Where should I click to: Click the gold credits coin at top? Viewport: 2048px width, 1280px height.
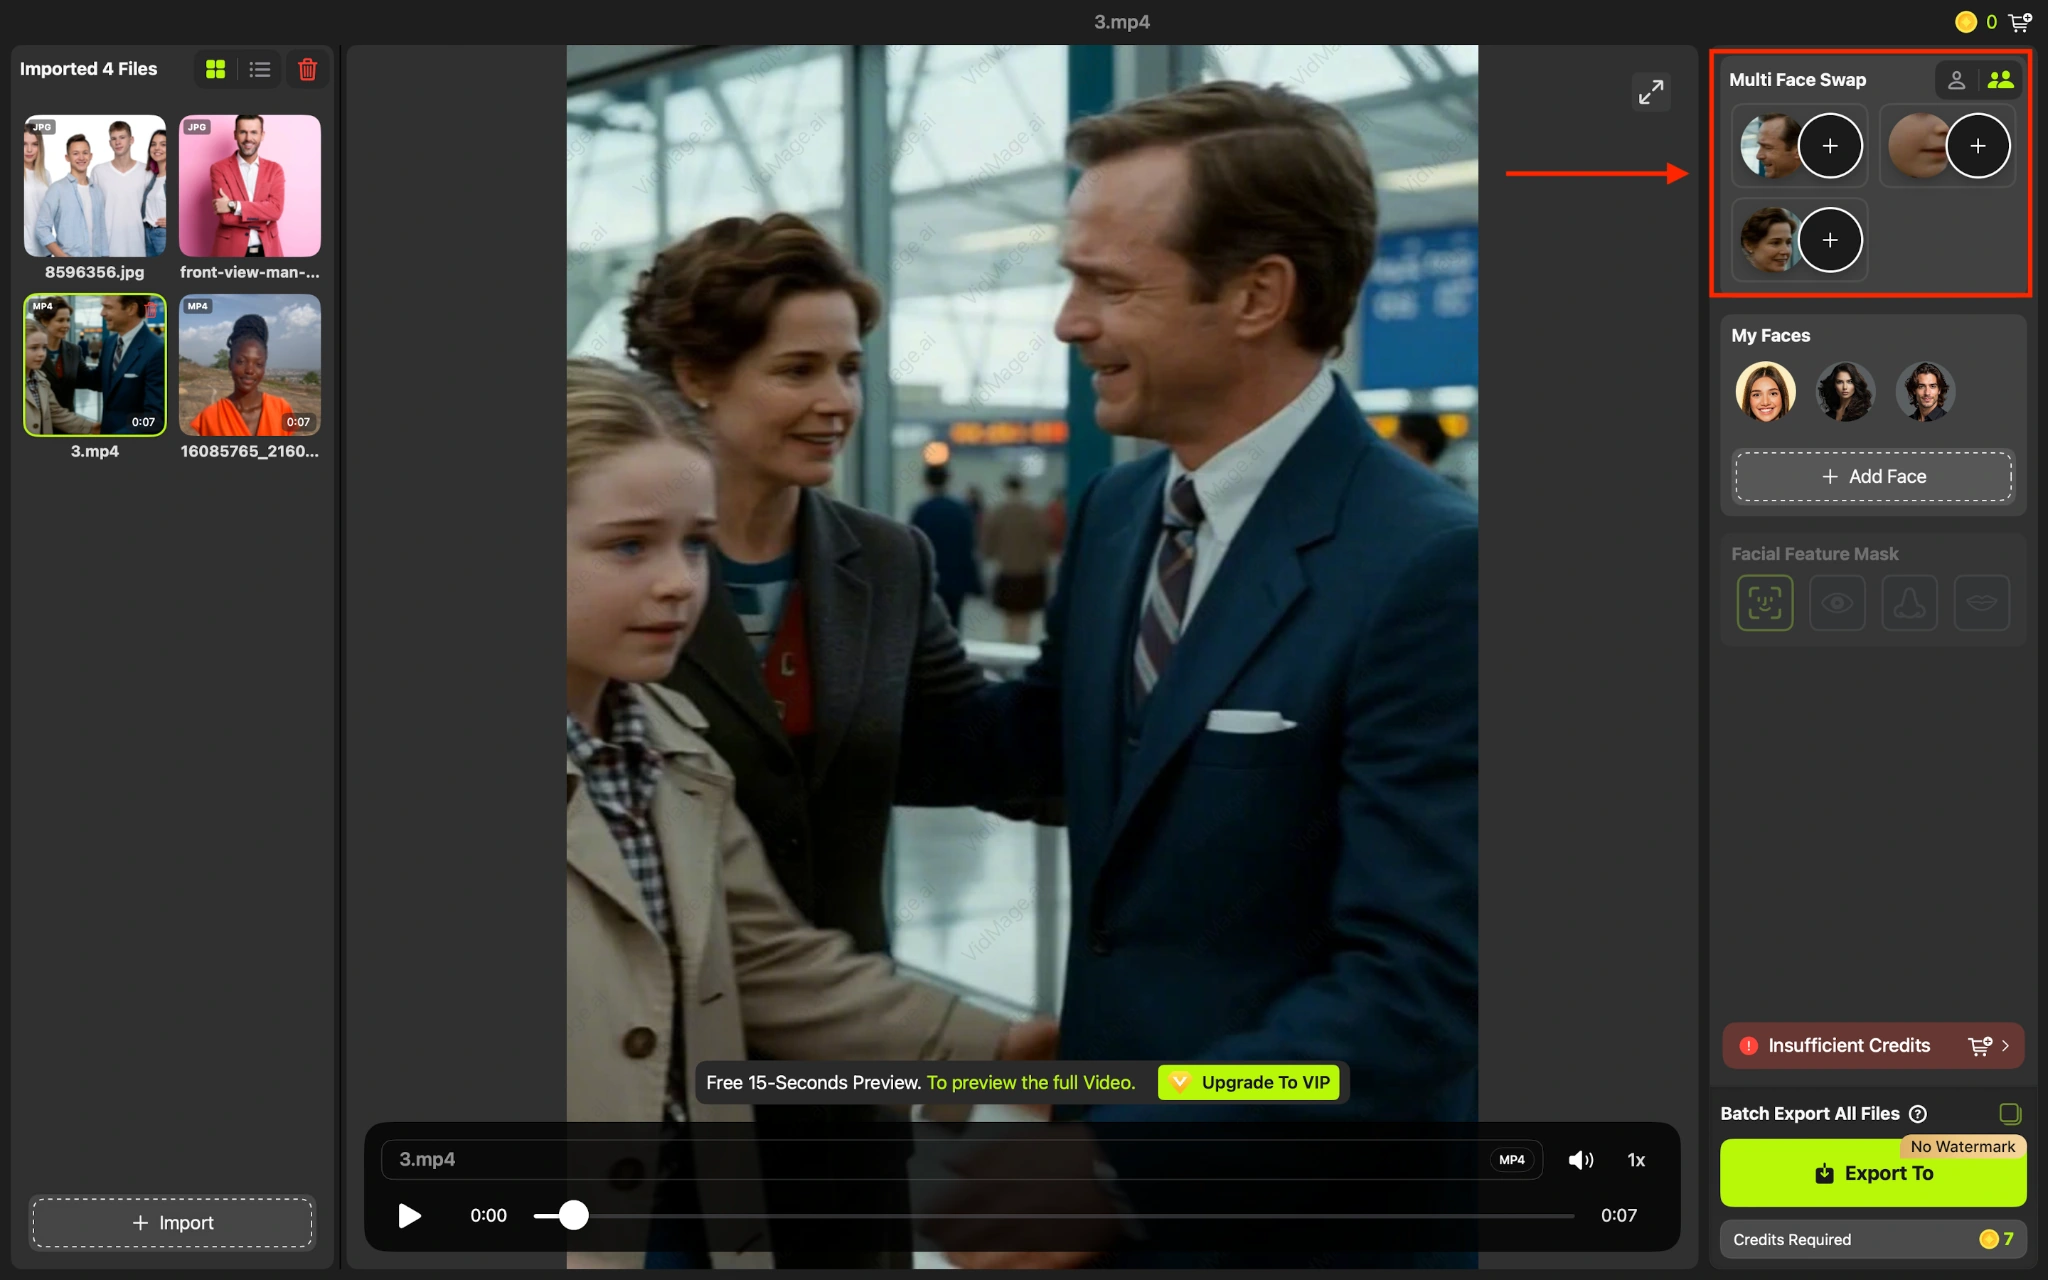point(1966,21)
